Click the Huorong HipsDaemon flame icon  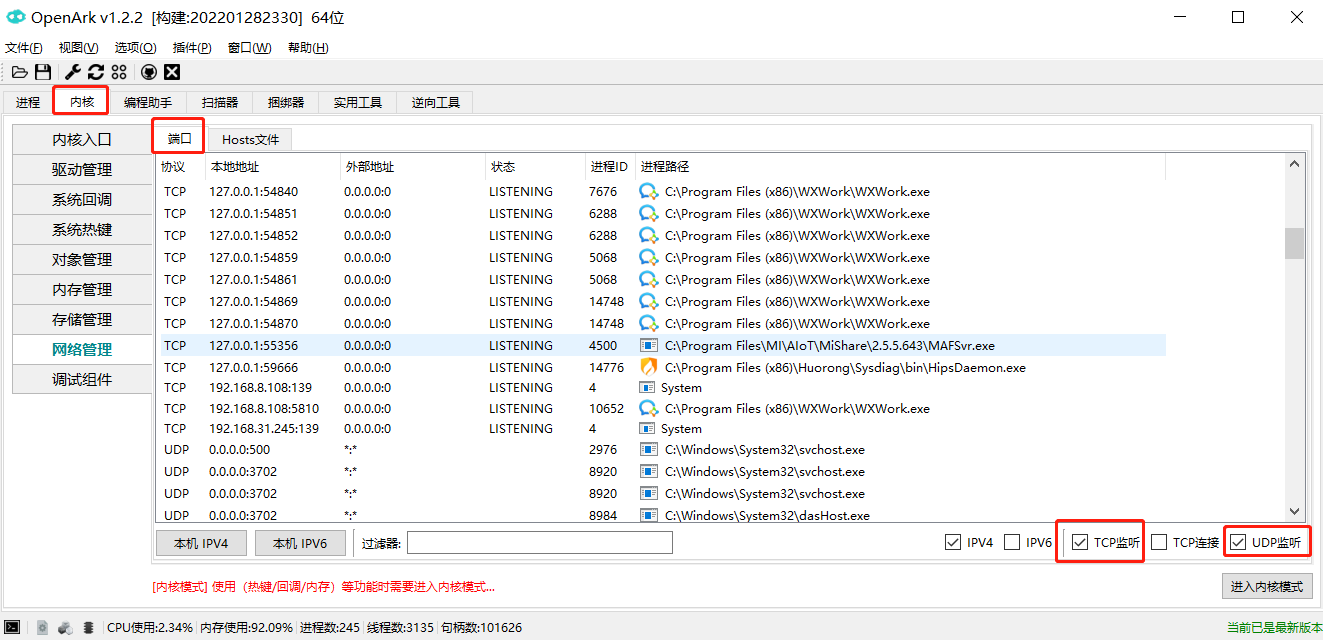[649, 367]
